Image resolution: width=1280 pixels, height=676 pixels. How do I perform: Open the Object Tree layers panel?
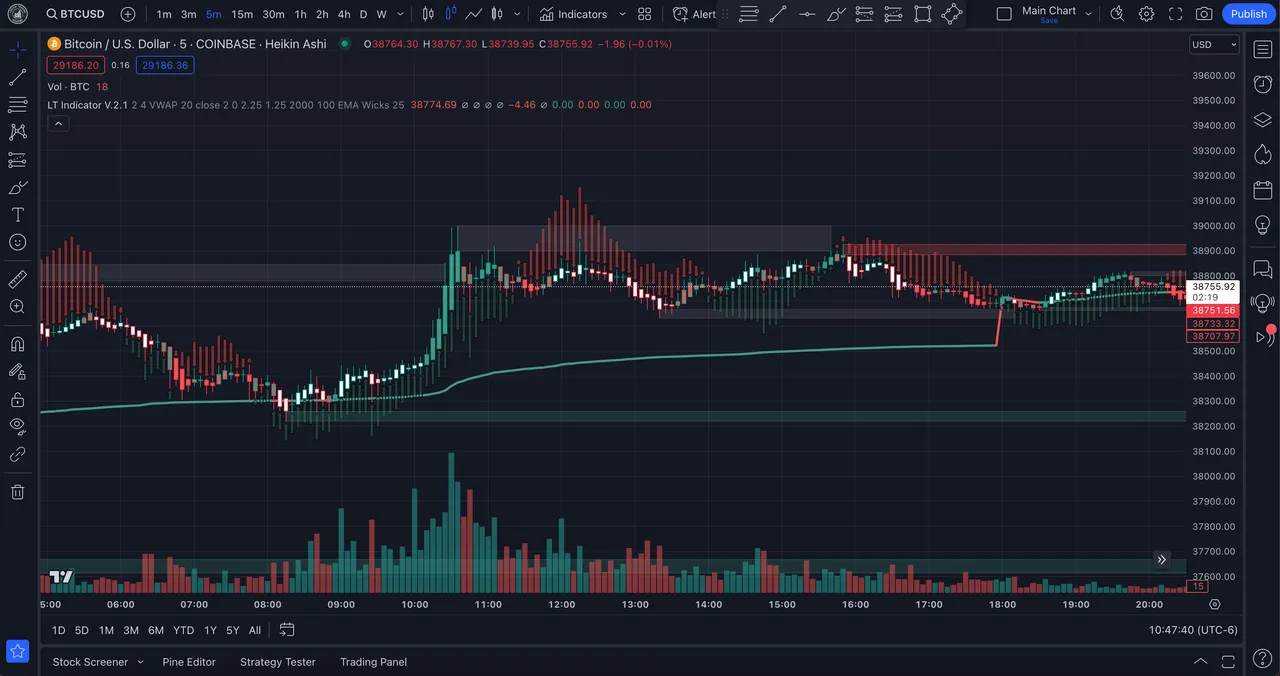(1262, 120)
